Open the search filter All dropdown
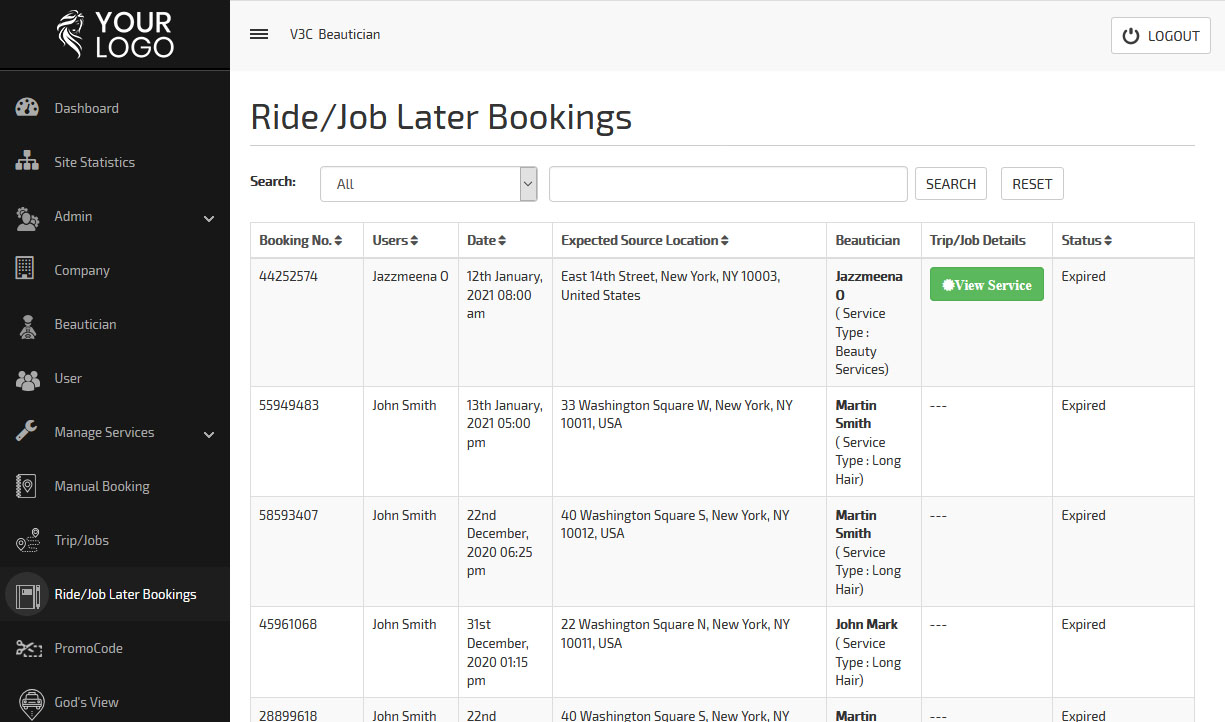This screenshot has height=722, width=1225. point(429,184)
